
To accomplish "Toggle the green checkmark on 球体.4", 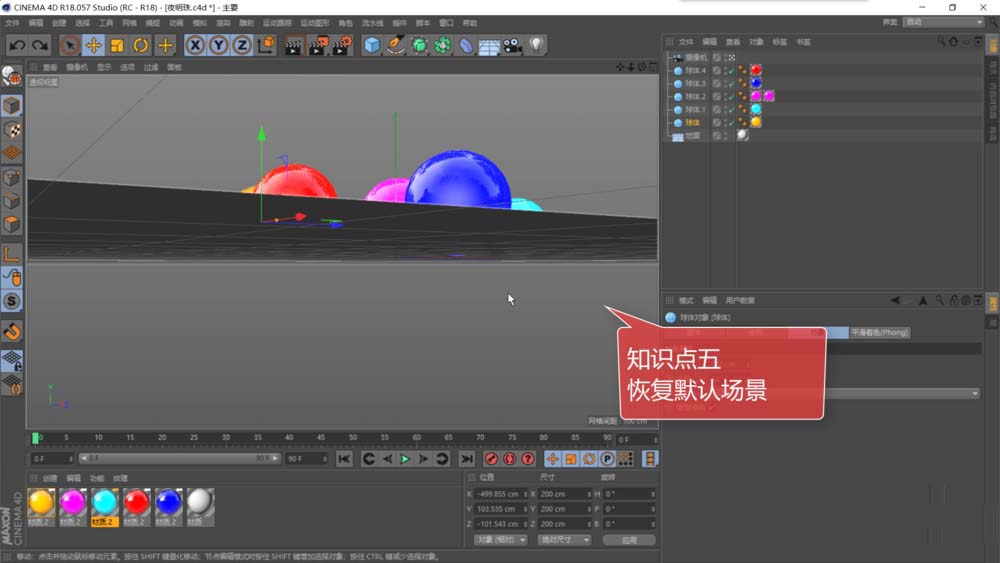I will pyautogui.click(x=732, y=70).
